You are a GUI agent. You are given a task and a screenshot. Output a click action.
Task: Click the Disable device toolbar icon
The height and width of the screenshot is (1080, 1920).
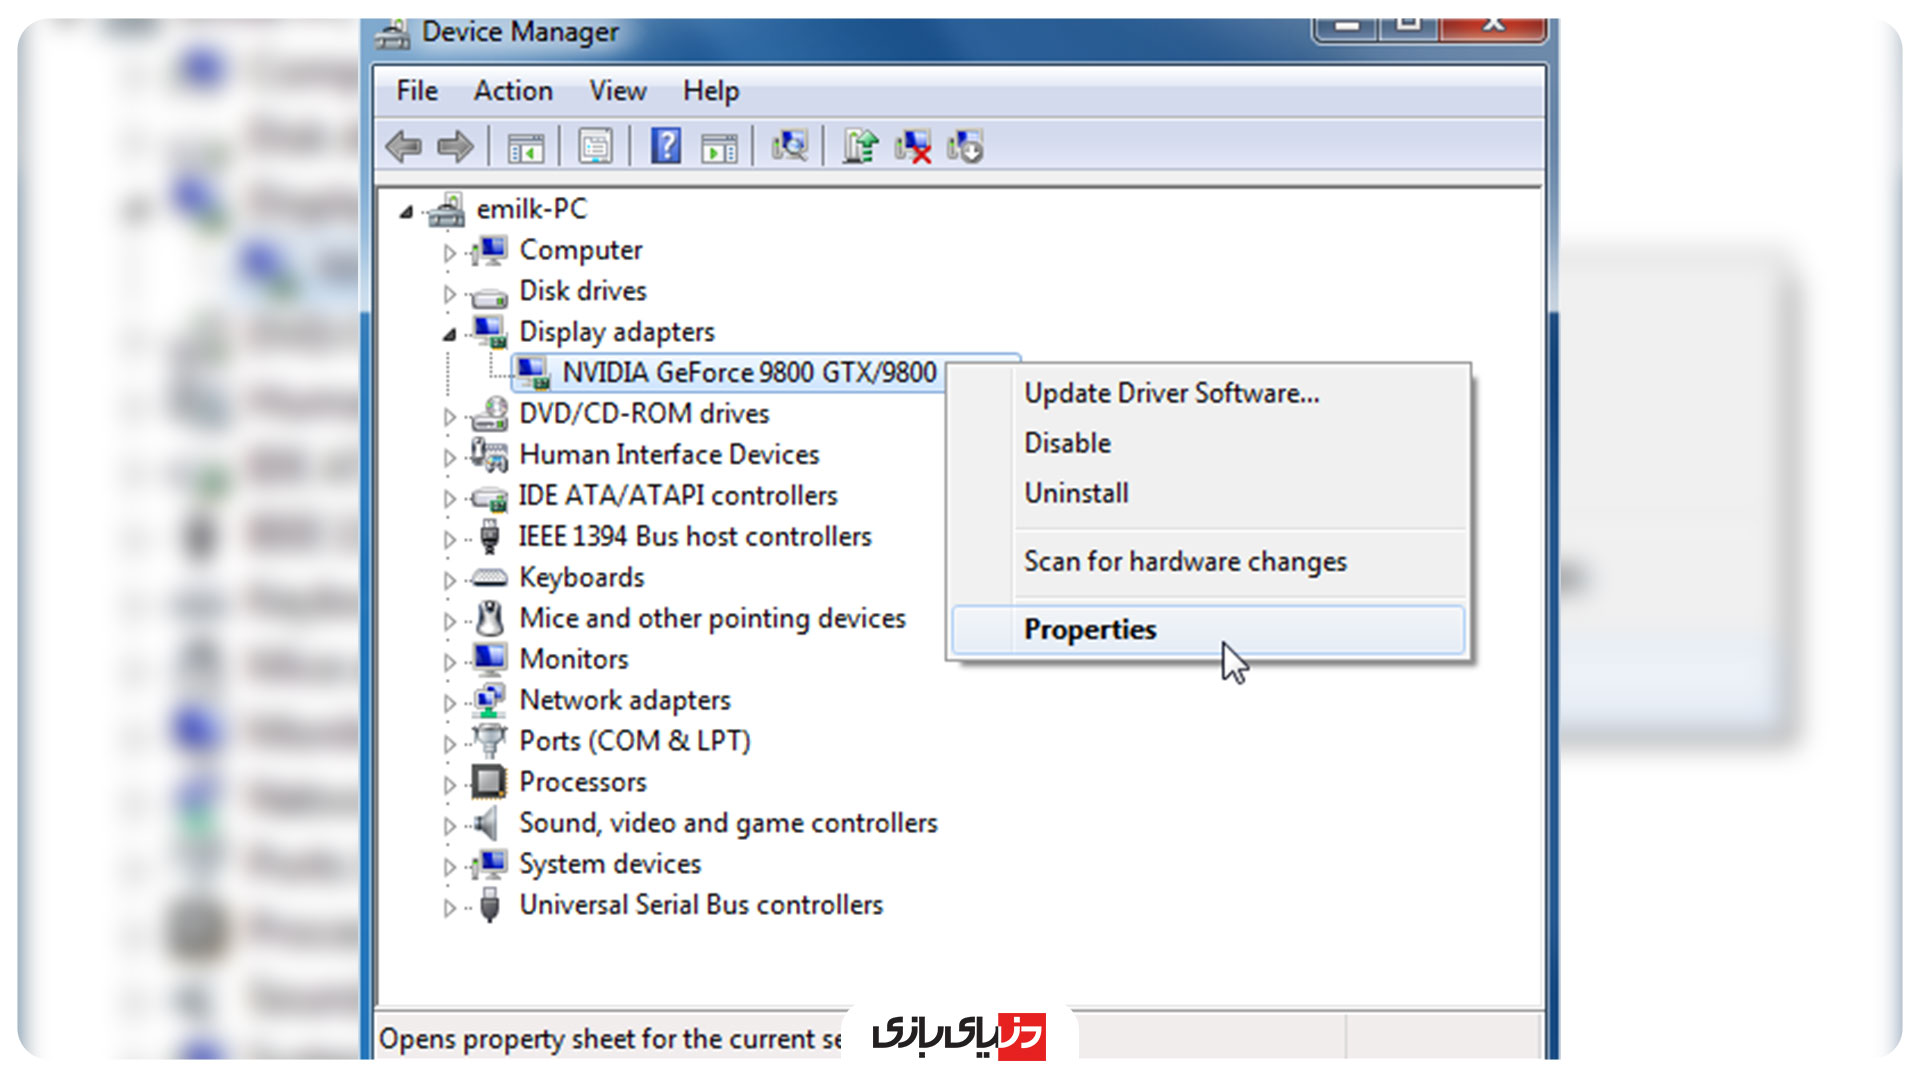point(966,147)
